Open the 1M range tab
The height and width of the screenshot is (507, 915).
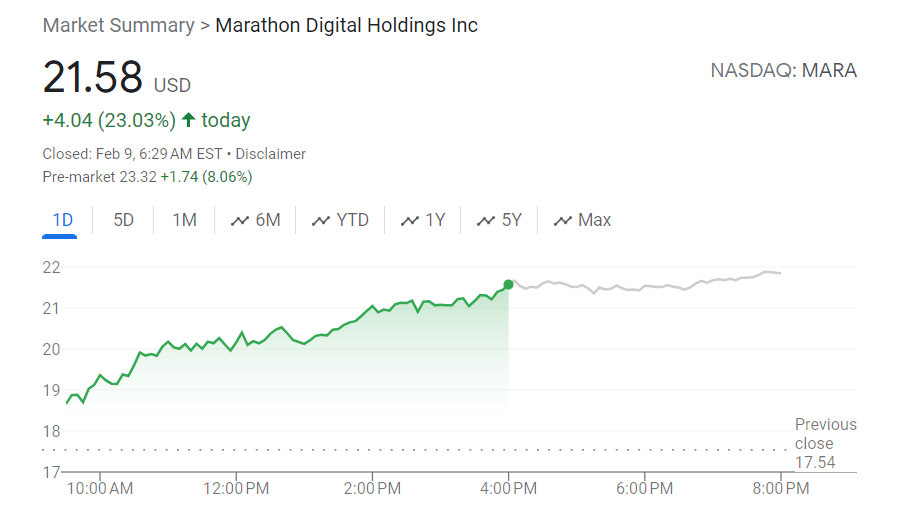tap(184, 220)
